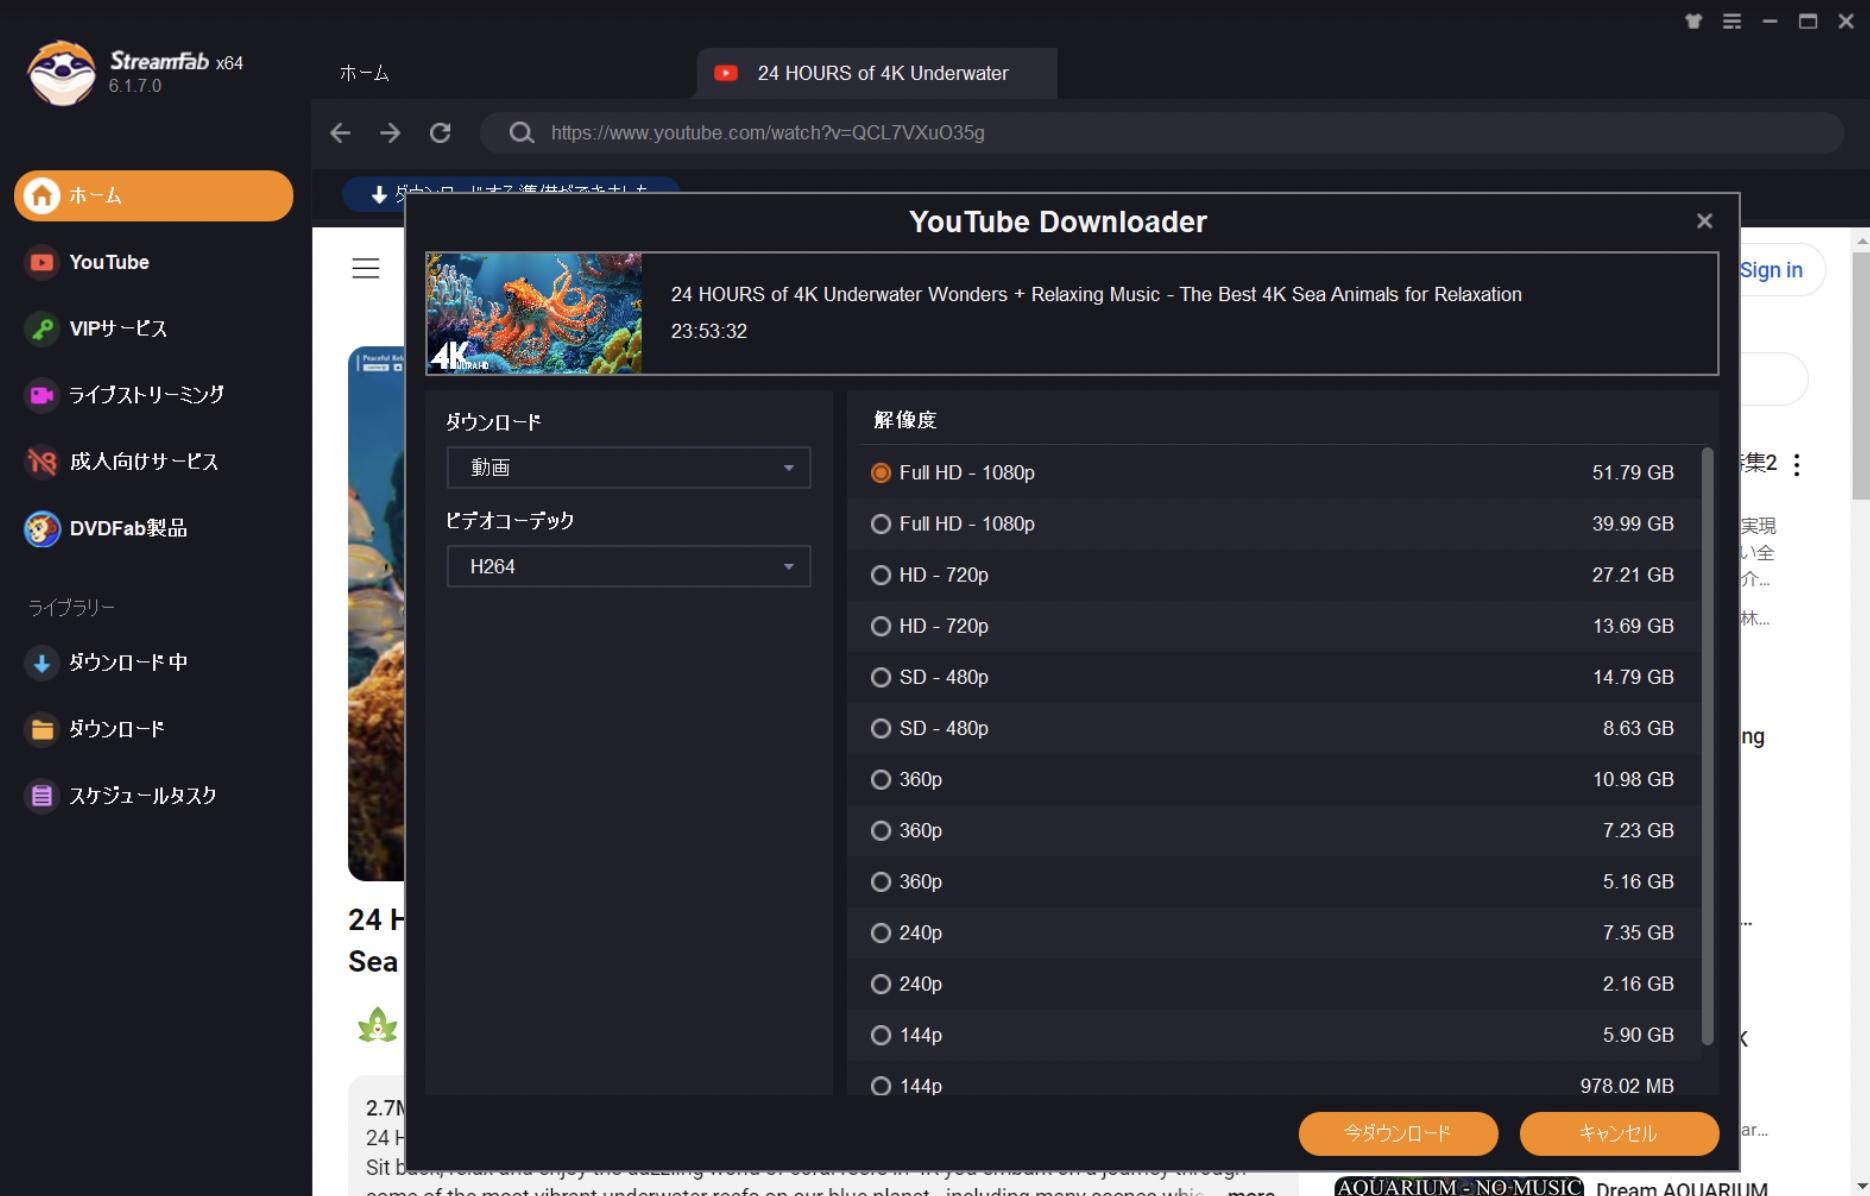The height and width of the screenshot is (1196, 1870).
Task: Open the three-dot menu on the YouTube page
Action: [x=1797, y=465]
